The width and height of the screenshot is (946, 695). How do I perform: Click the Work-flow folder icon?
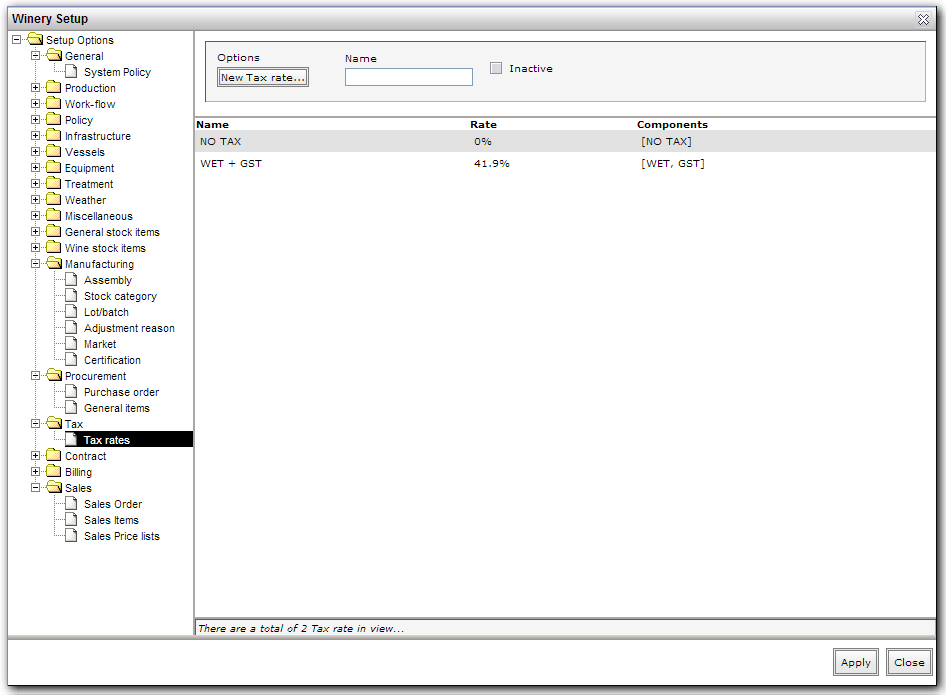(54, 104)
